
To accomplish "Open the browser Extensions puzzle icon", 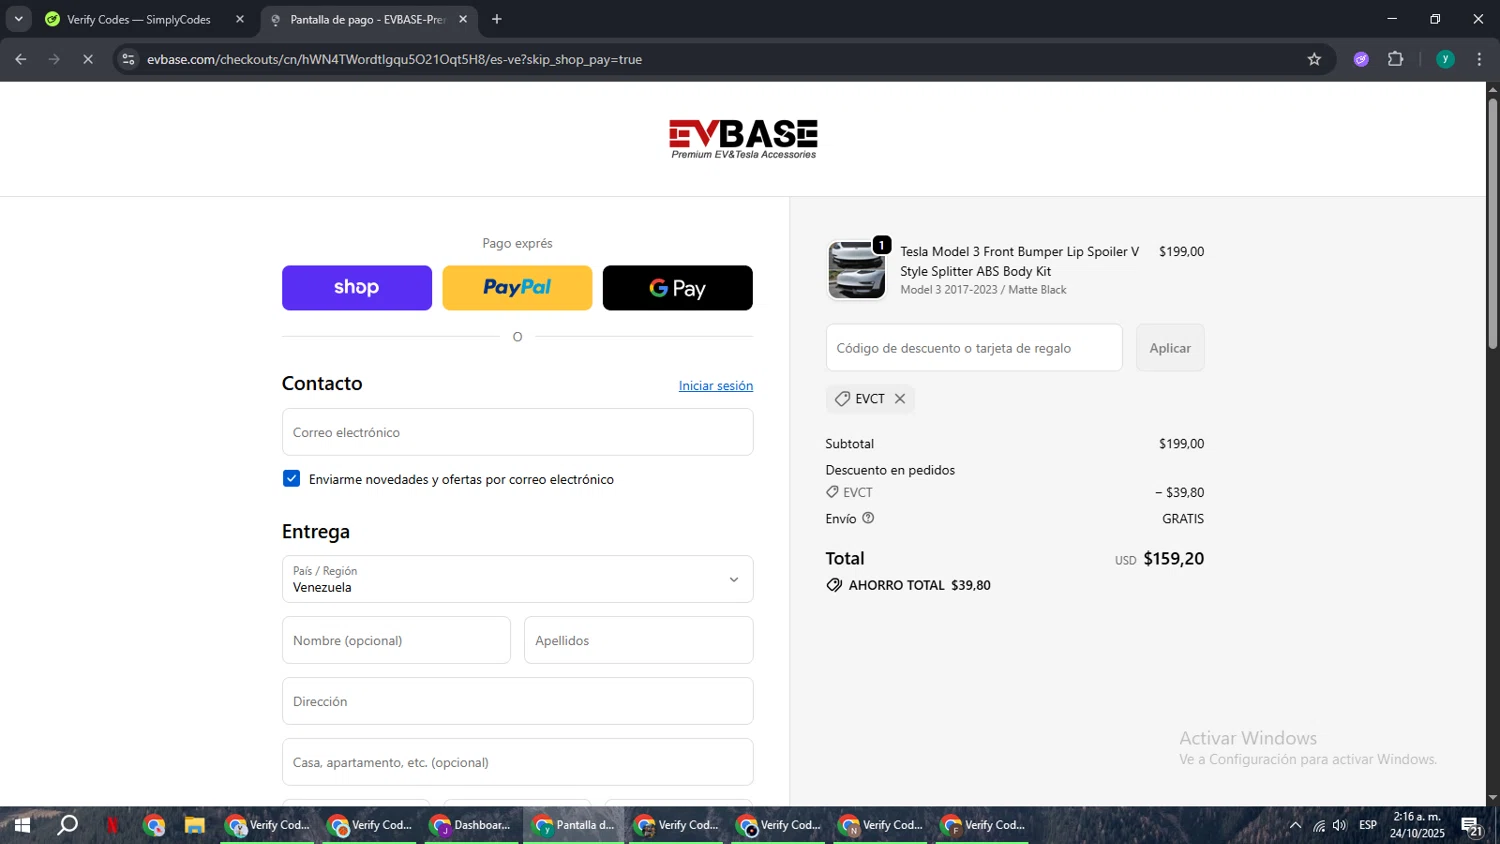I will (x=1396, y=59).
